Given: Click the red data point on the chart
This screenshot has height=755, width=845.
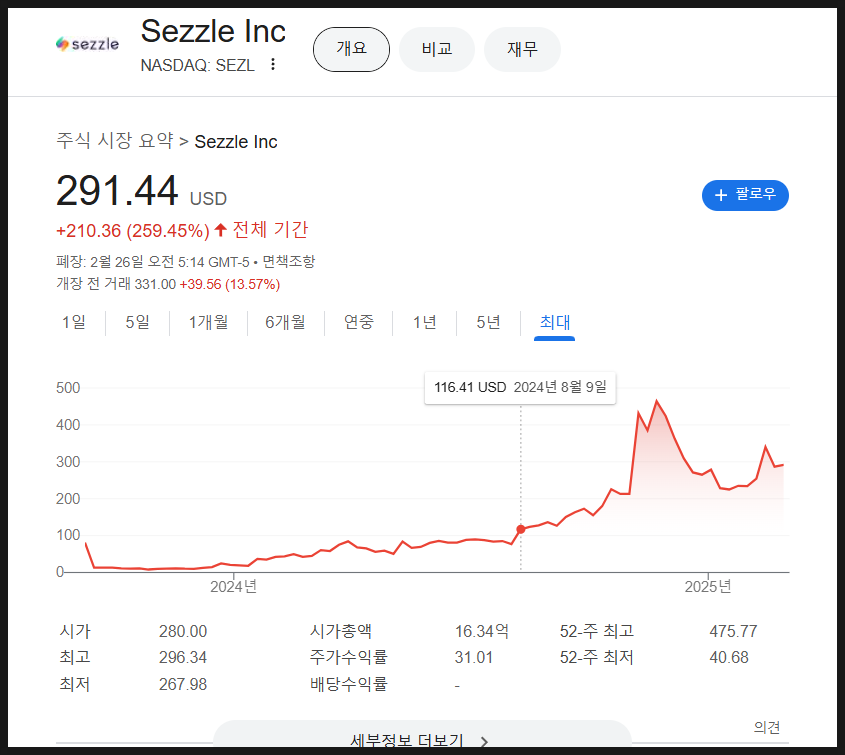Looking at the screenshot, I should coord(521,530).
